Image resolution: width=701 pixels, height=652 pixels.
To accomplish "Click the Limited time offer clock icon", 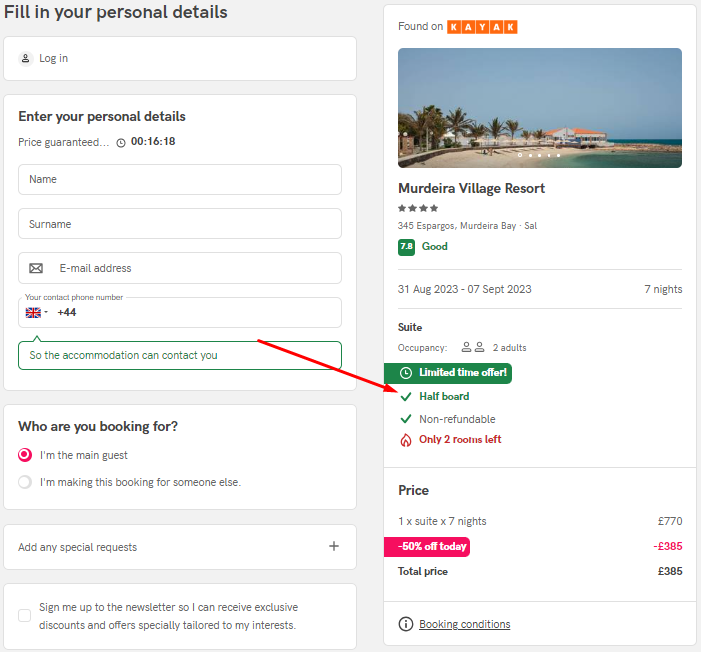I will pyautogui.click(x=405, y=373).
